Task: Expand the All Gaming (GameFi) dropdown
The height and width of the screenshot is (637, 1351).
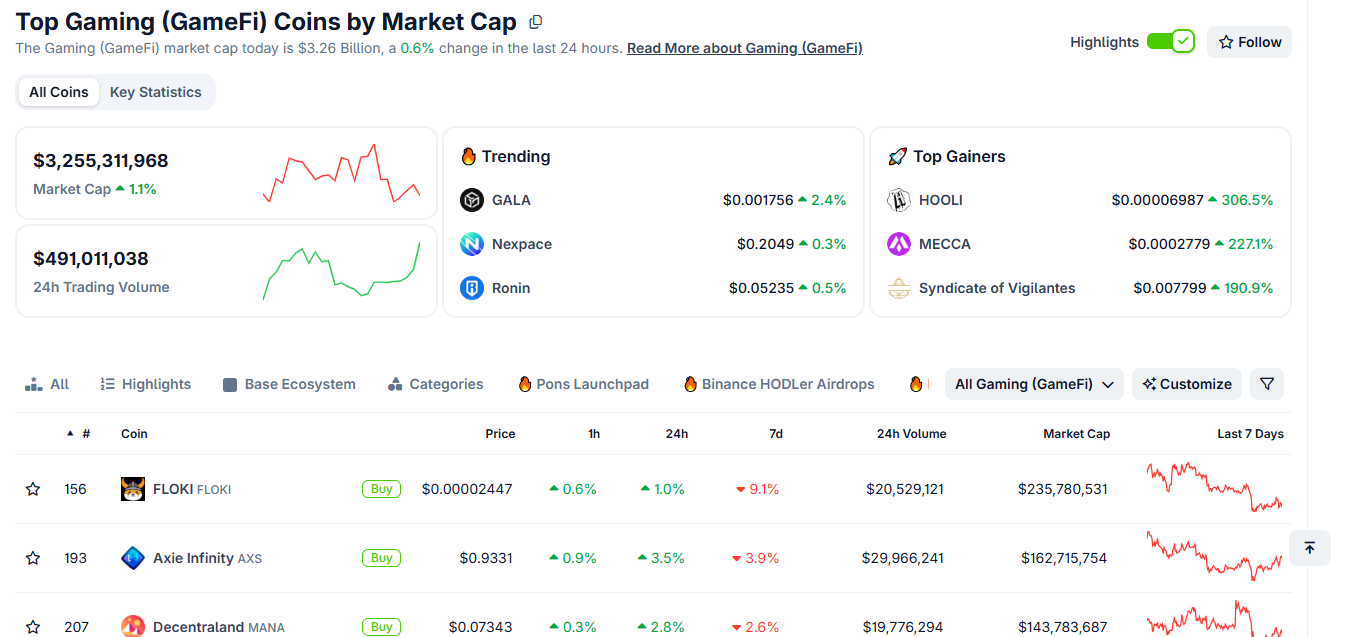Action: 1034,384
